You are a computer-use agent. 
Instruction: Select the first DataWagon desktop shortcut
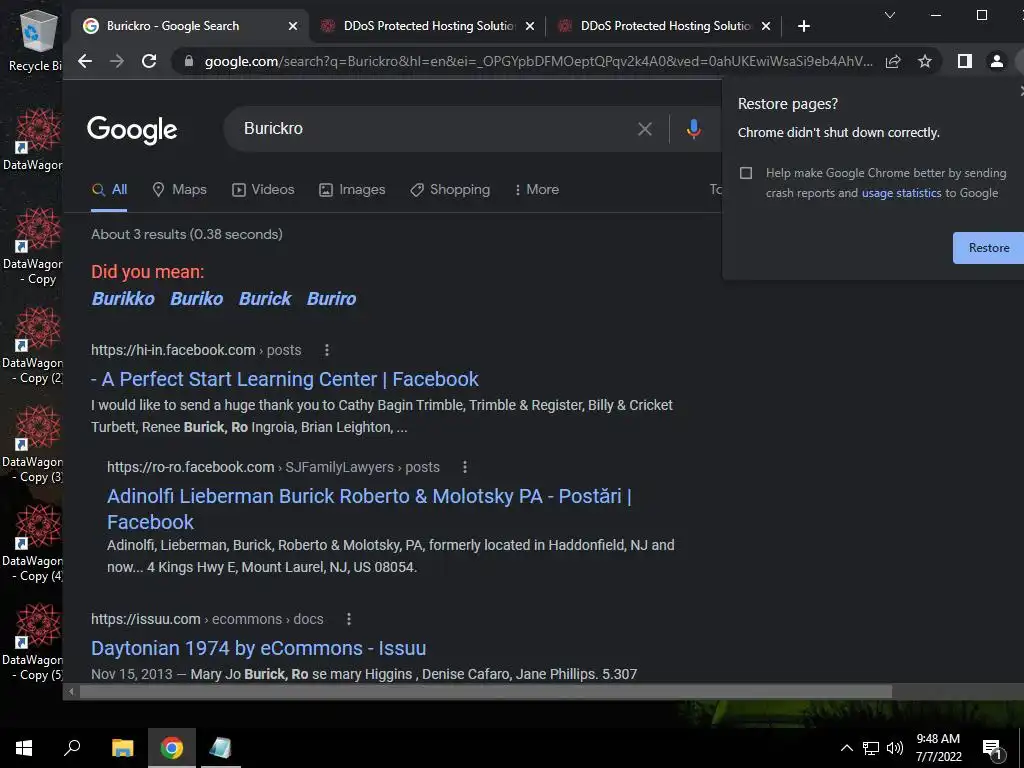(x=34, y=139)
